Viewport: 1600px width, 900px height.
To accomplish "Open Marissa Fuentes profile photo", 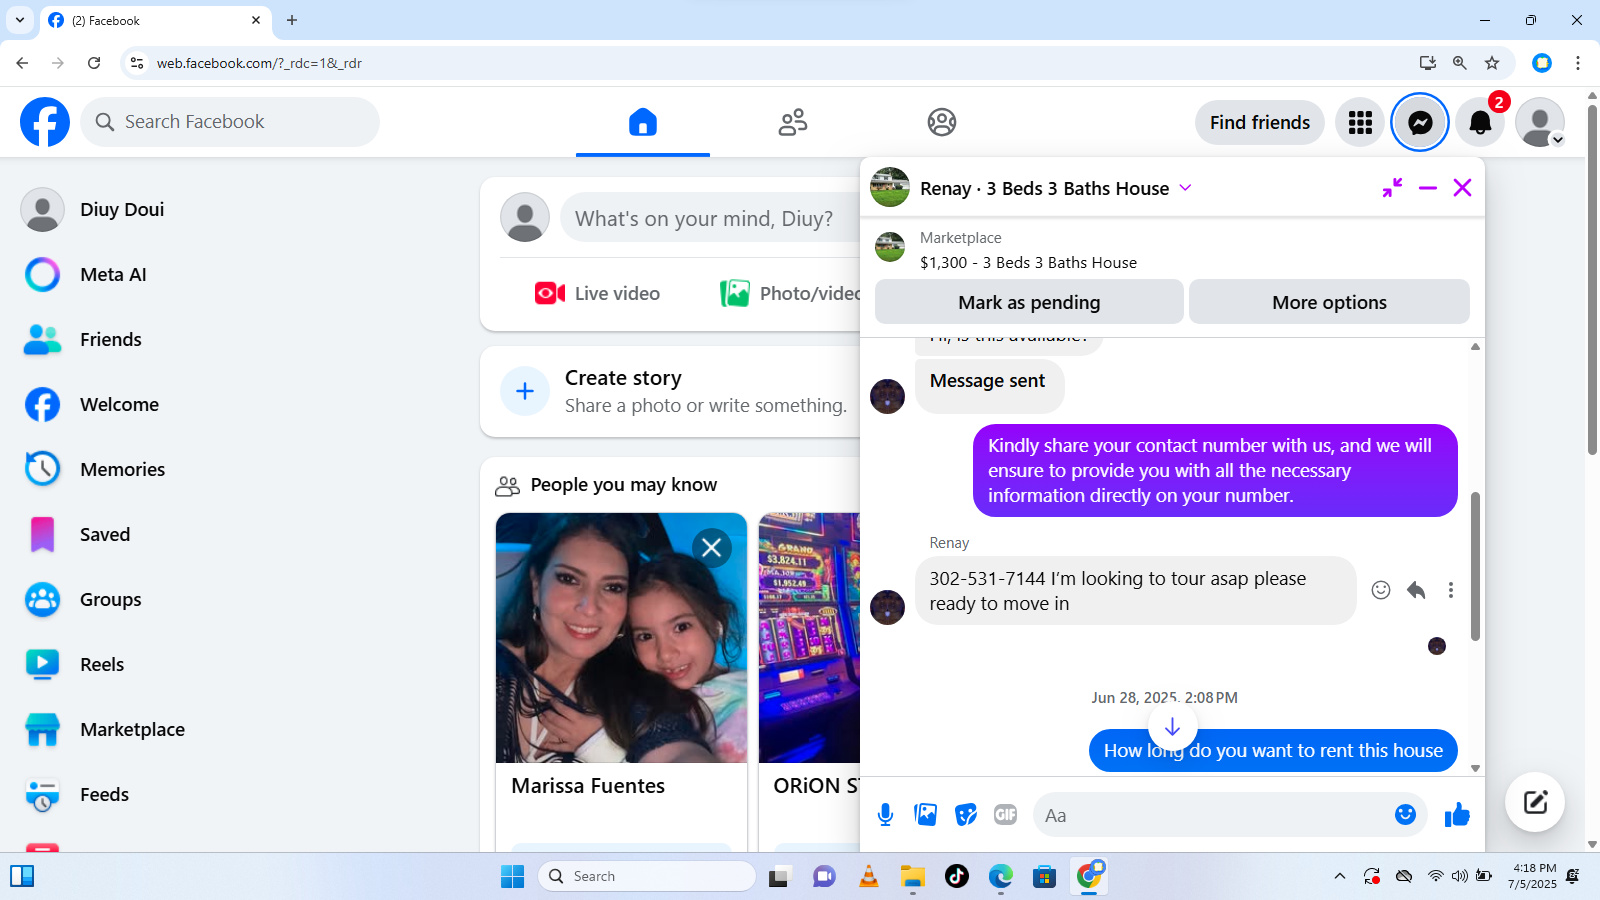I will 621,638.
